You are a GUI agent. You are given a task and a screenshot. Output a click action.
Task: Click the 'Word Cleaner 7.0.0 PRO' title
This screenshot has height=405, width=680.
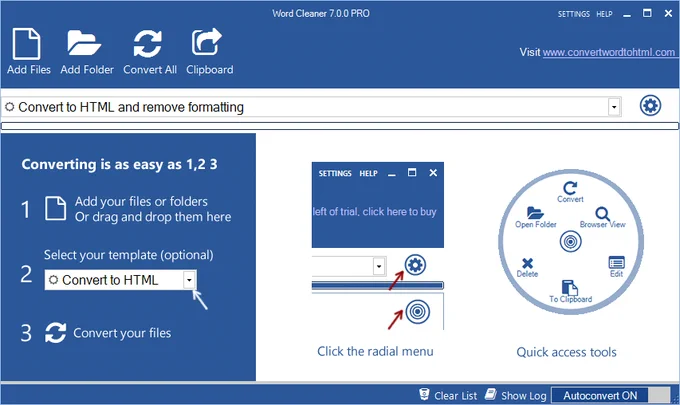[x=321, y=13]
